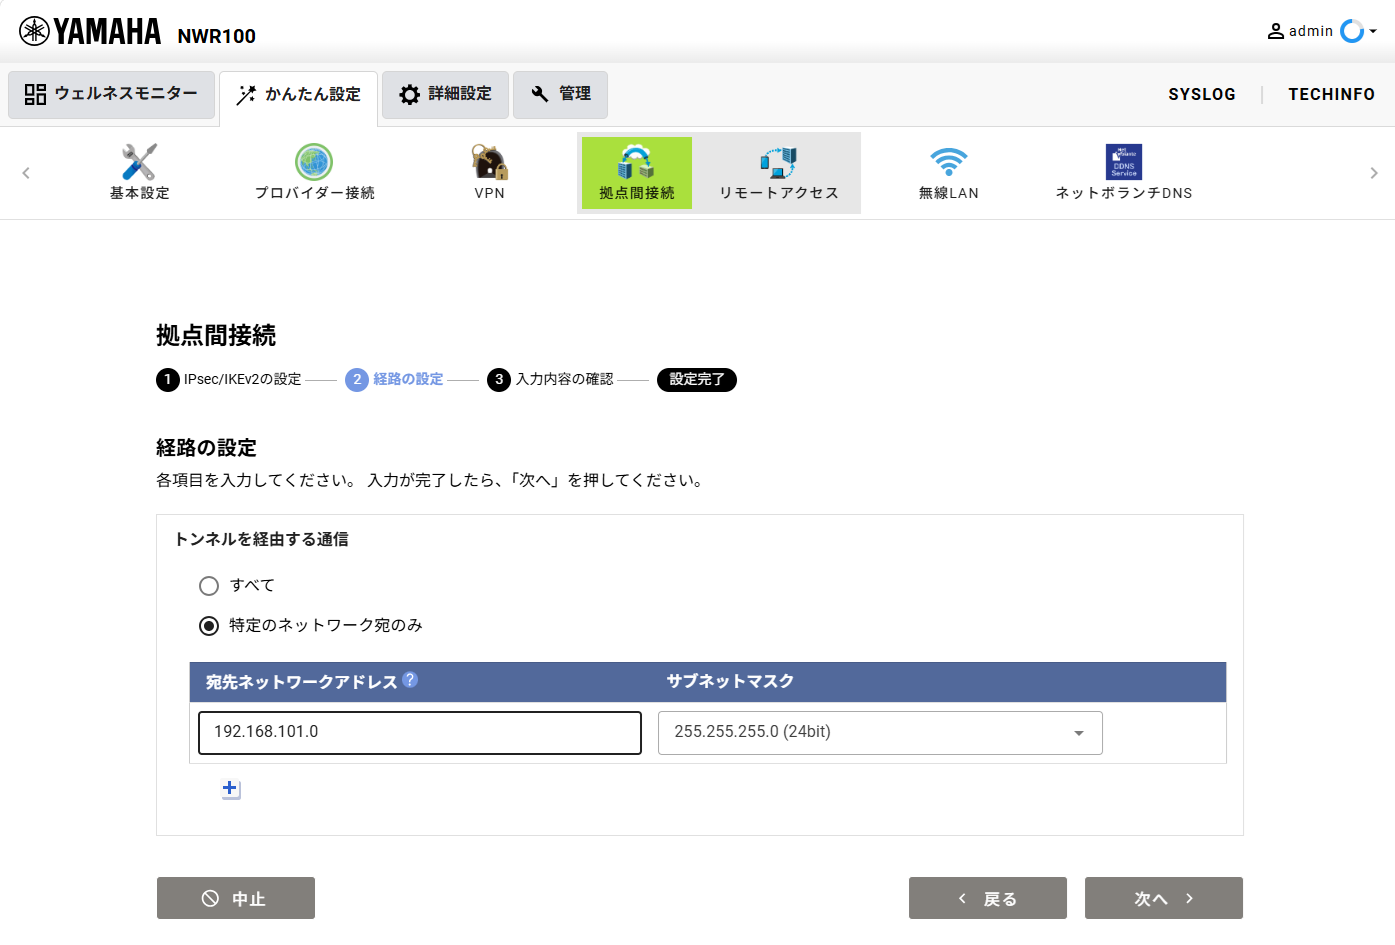Open the サブネットマスク dropdown
Viewport: 1395px width, 945px height.
coord(880,733)
